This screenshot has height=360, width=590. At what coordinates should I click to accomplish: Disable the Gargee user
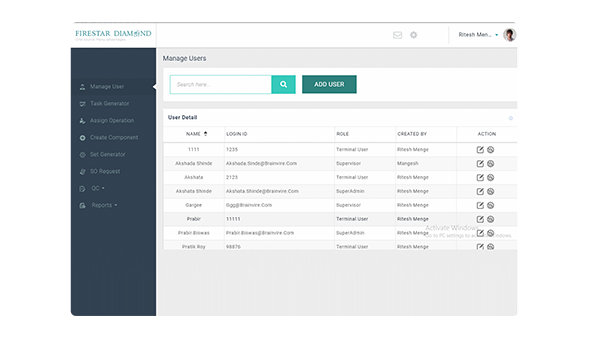pos(491,205)
